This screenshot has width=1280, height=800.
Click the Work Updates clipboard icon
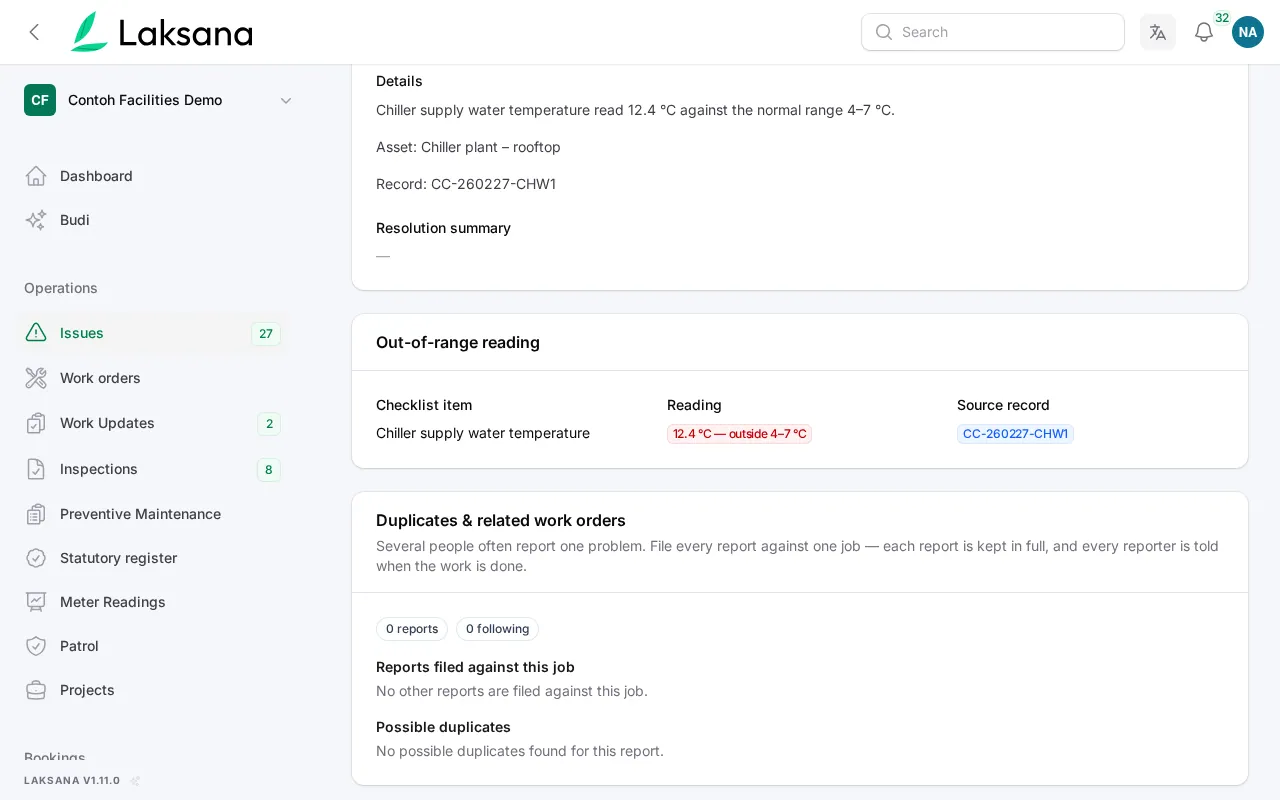point(36,423)
